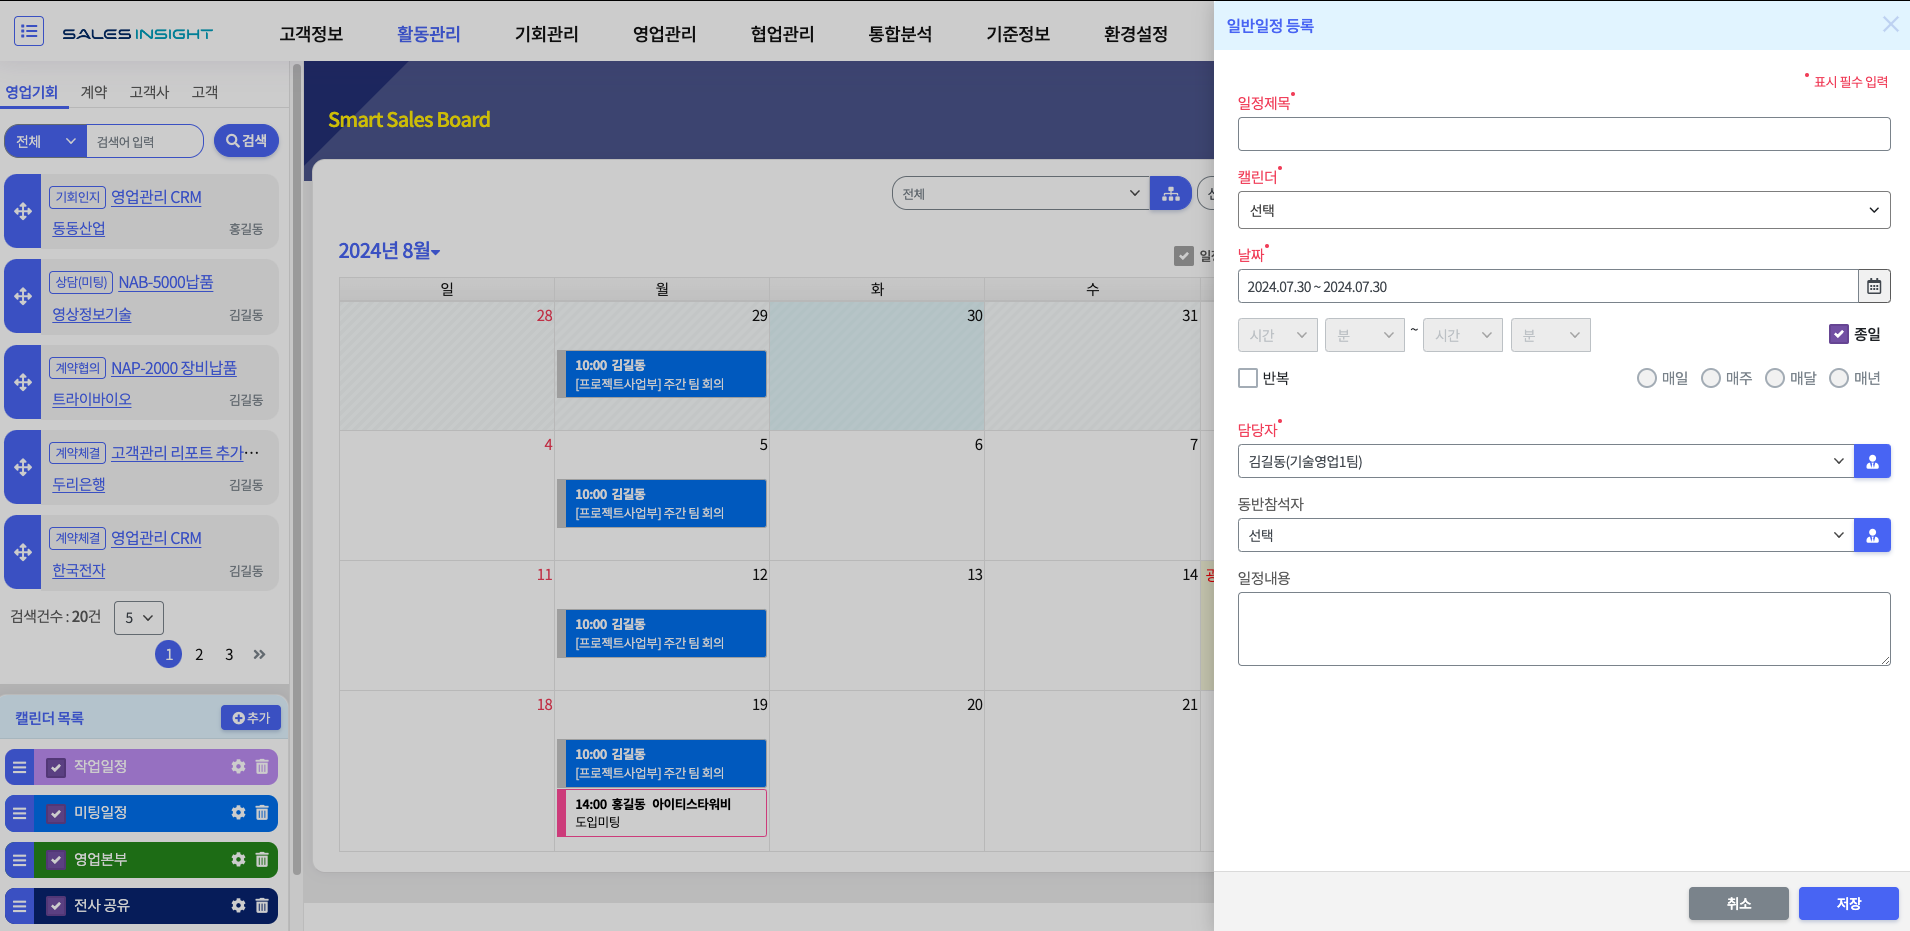Delete the 영업본부 calendar via trash icon
Image resolution: width=1910 pixels, height=931 pixels.
[262, 859]
